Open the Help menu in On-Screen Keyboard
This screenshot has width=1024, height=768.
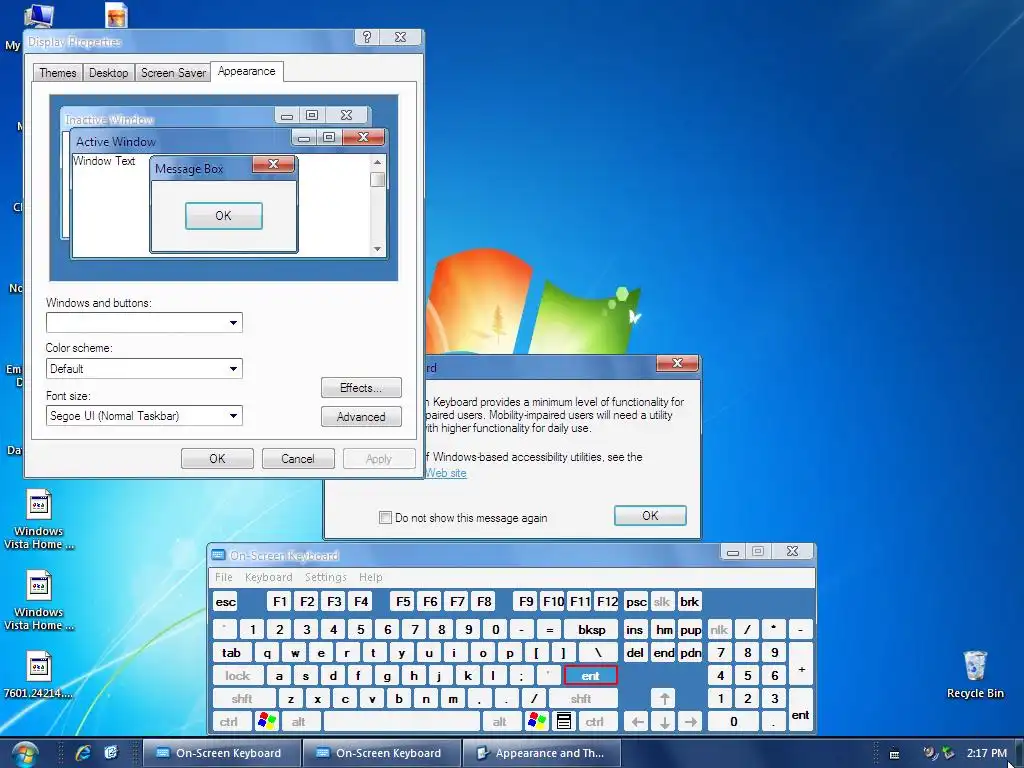click(x=370, y=577)
